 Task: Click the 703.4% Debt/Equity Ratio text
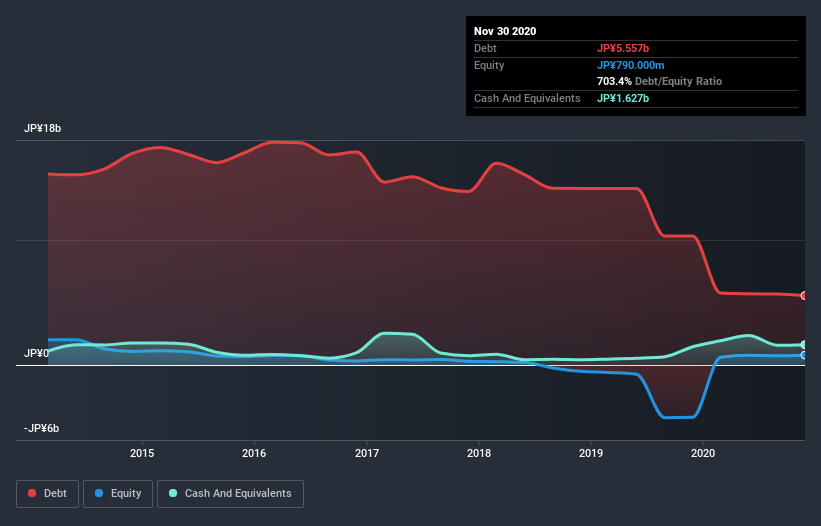659,82
